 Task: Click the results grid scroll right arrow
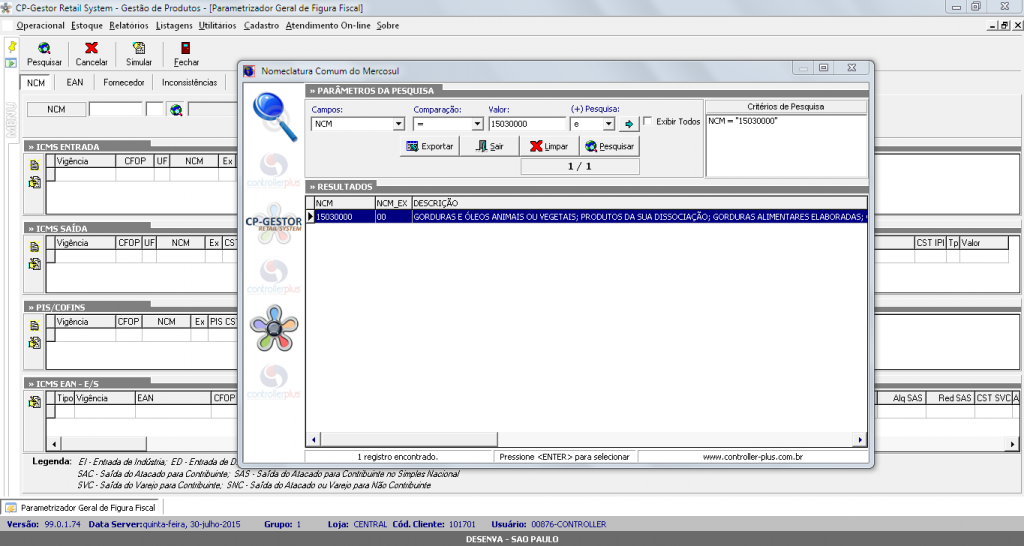(x=860, y=439)
